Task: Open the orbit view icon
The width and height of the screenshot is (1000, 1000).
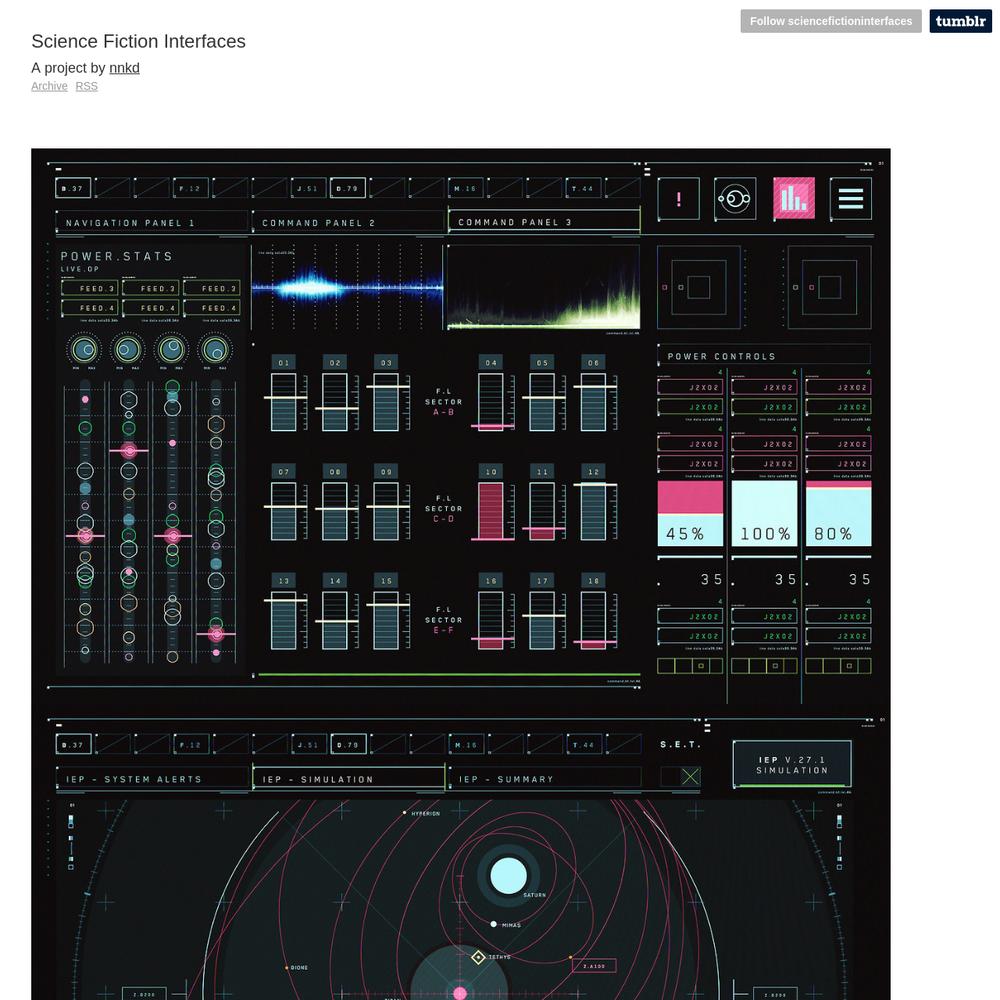Action: pos(735,198)
